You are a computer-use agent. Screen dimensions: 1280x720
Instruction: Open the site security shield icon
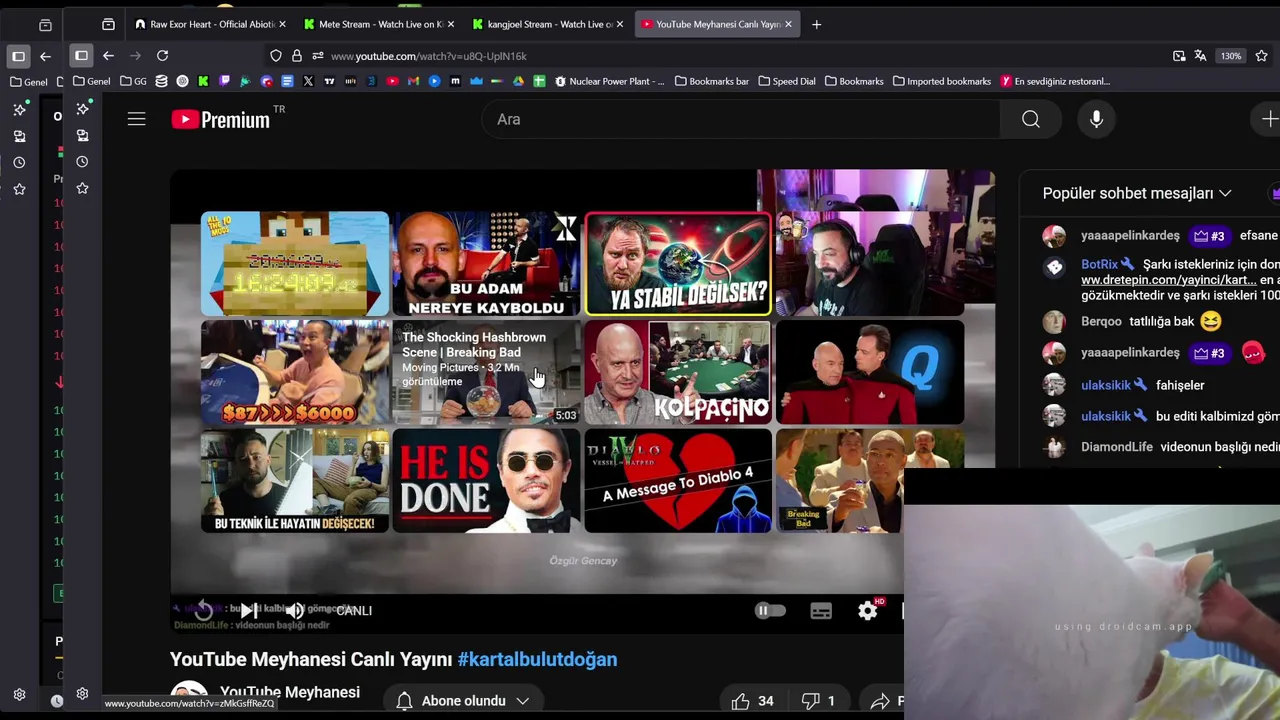tap(276, 56)
